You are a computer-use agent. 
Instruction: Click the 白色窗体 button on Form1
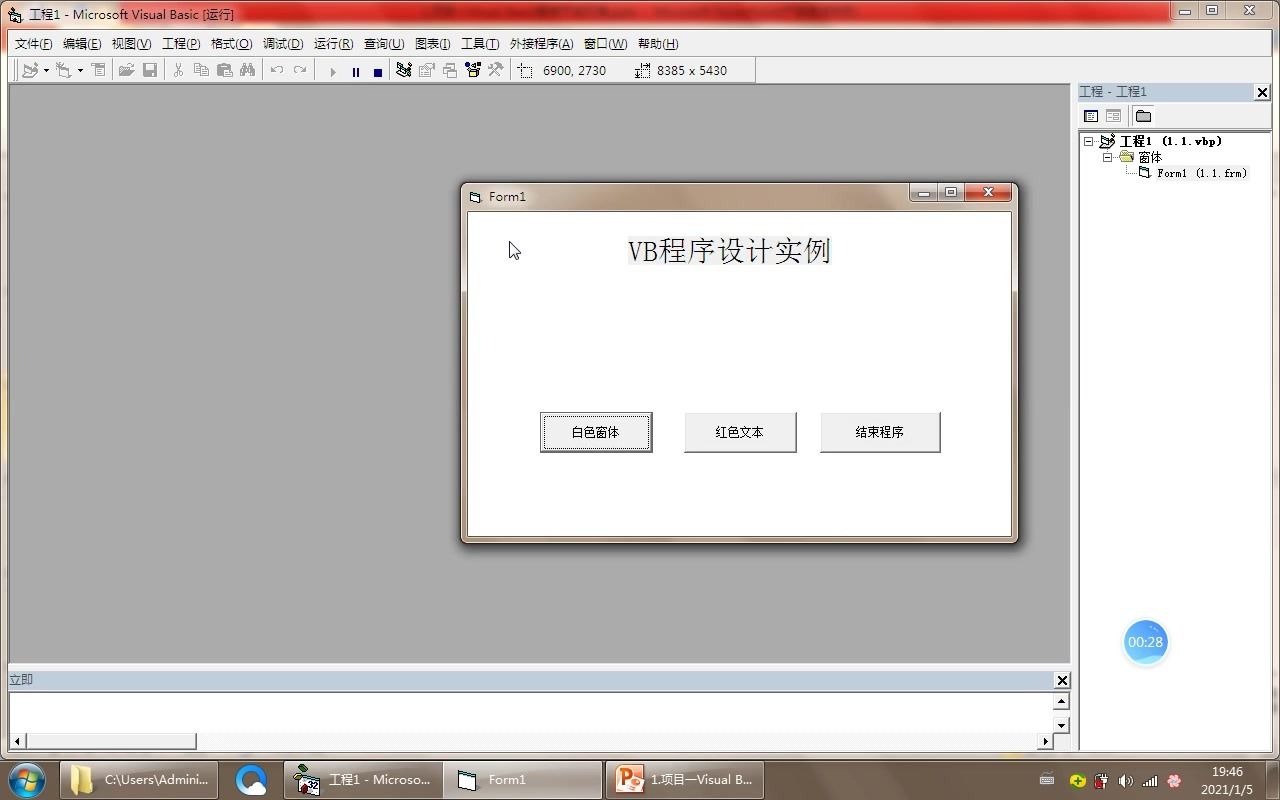(x=596, y=432)
